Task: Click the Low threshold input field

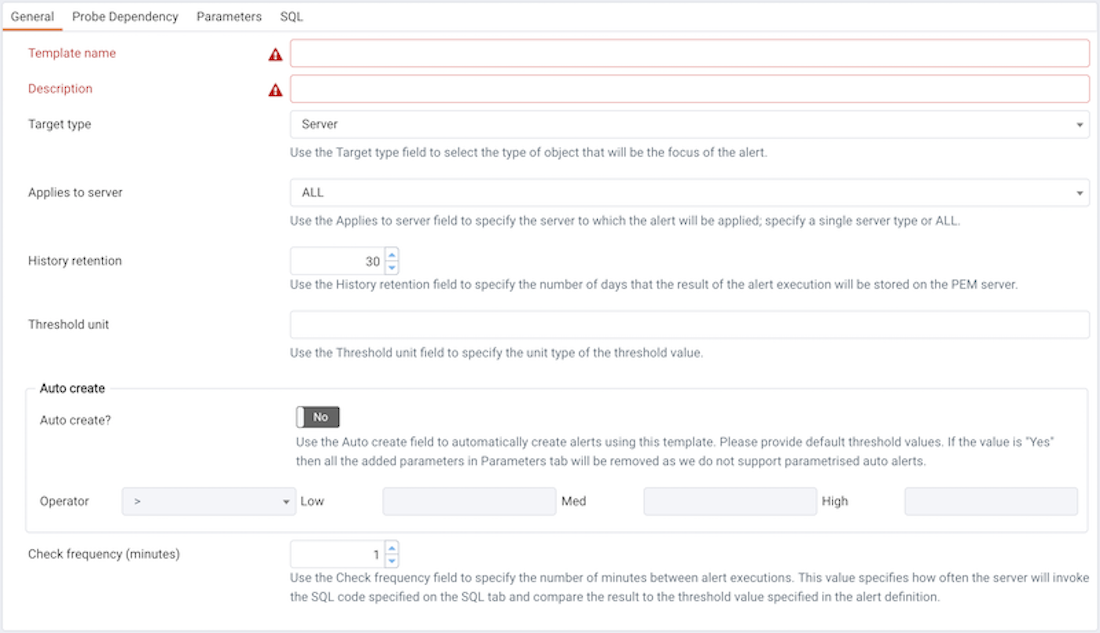Action: (x=469, y=501)
